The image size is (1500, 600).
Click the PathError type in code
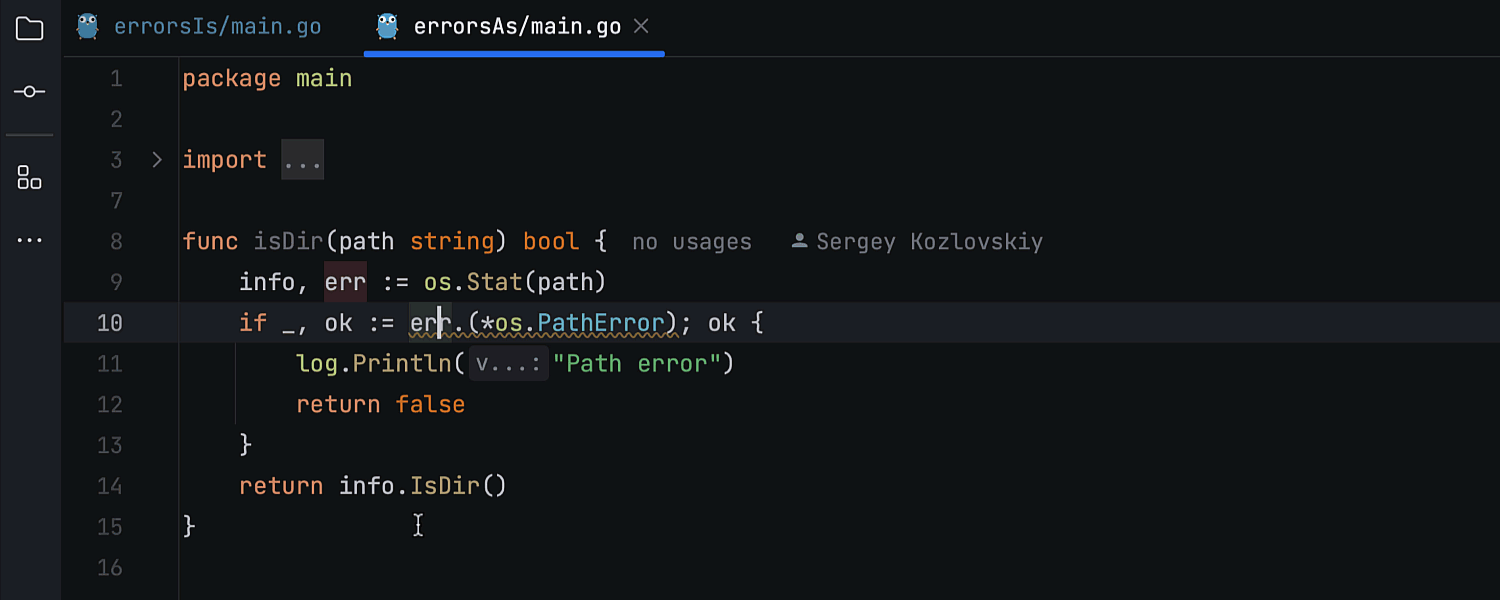(601, 323)
